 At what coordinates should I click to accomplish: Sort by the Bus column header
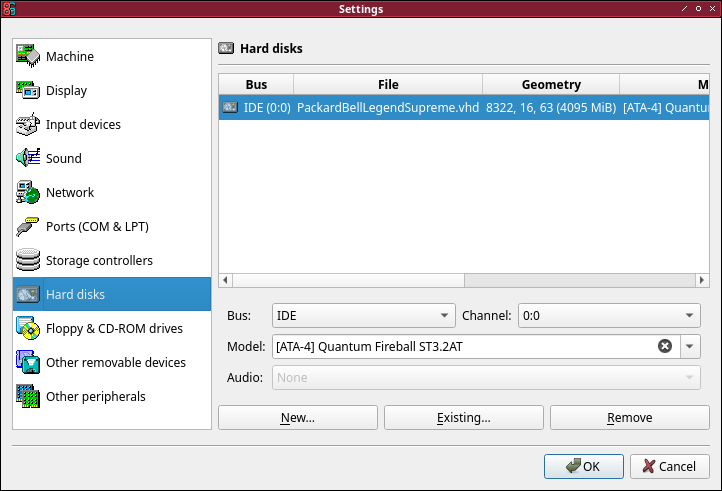(256, 84)
